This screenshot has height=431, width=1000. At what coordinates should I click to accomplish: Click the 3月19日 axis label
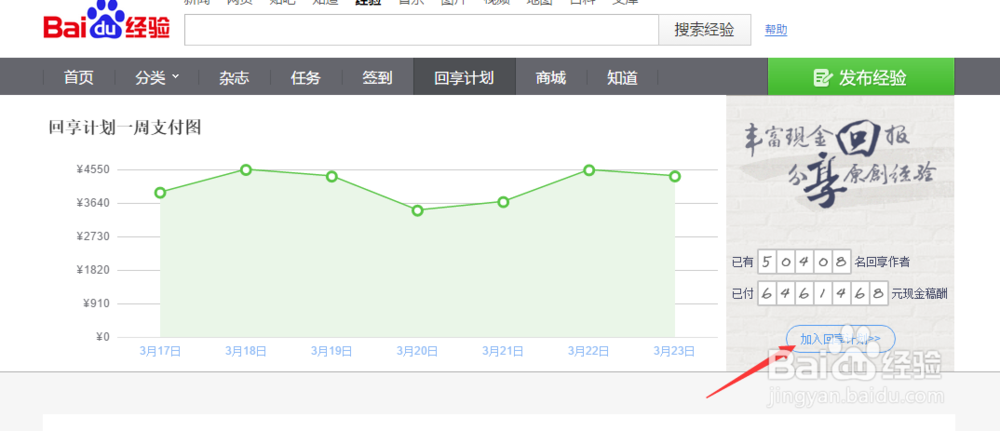pyautogui.click(x=332, y=351)
